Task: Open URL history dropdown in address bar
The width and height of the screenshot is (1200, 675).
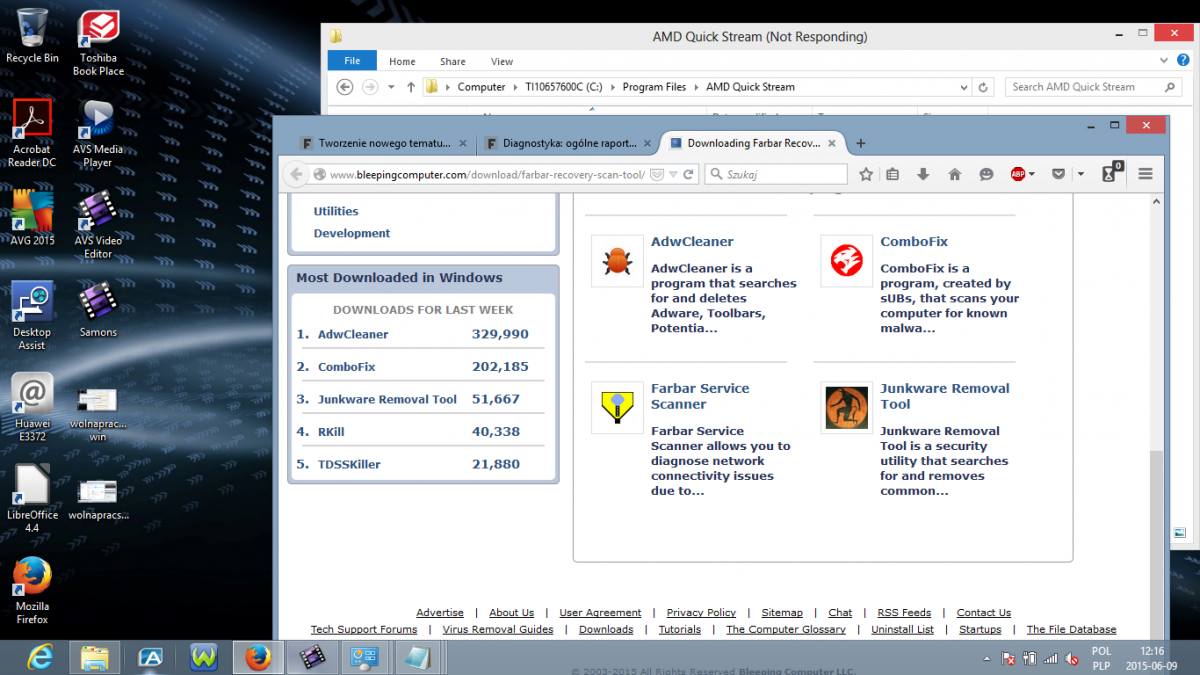Action: (x=674, y=174)
